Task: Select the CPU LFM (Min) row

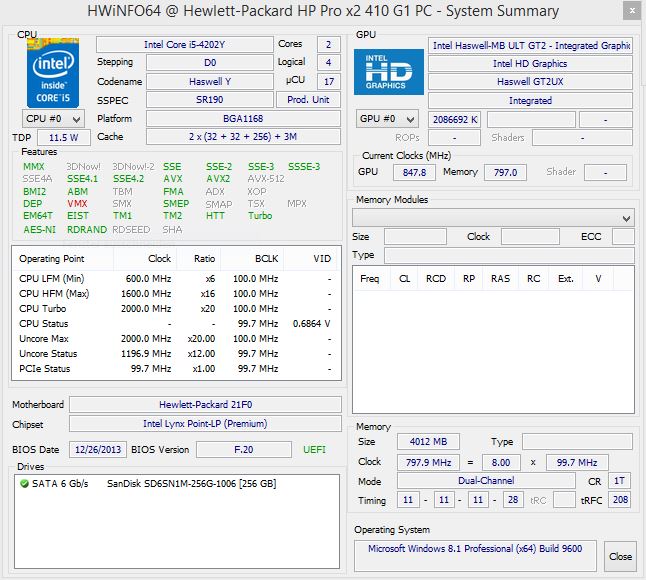Action: (175, 279)
